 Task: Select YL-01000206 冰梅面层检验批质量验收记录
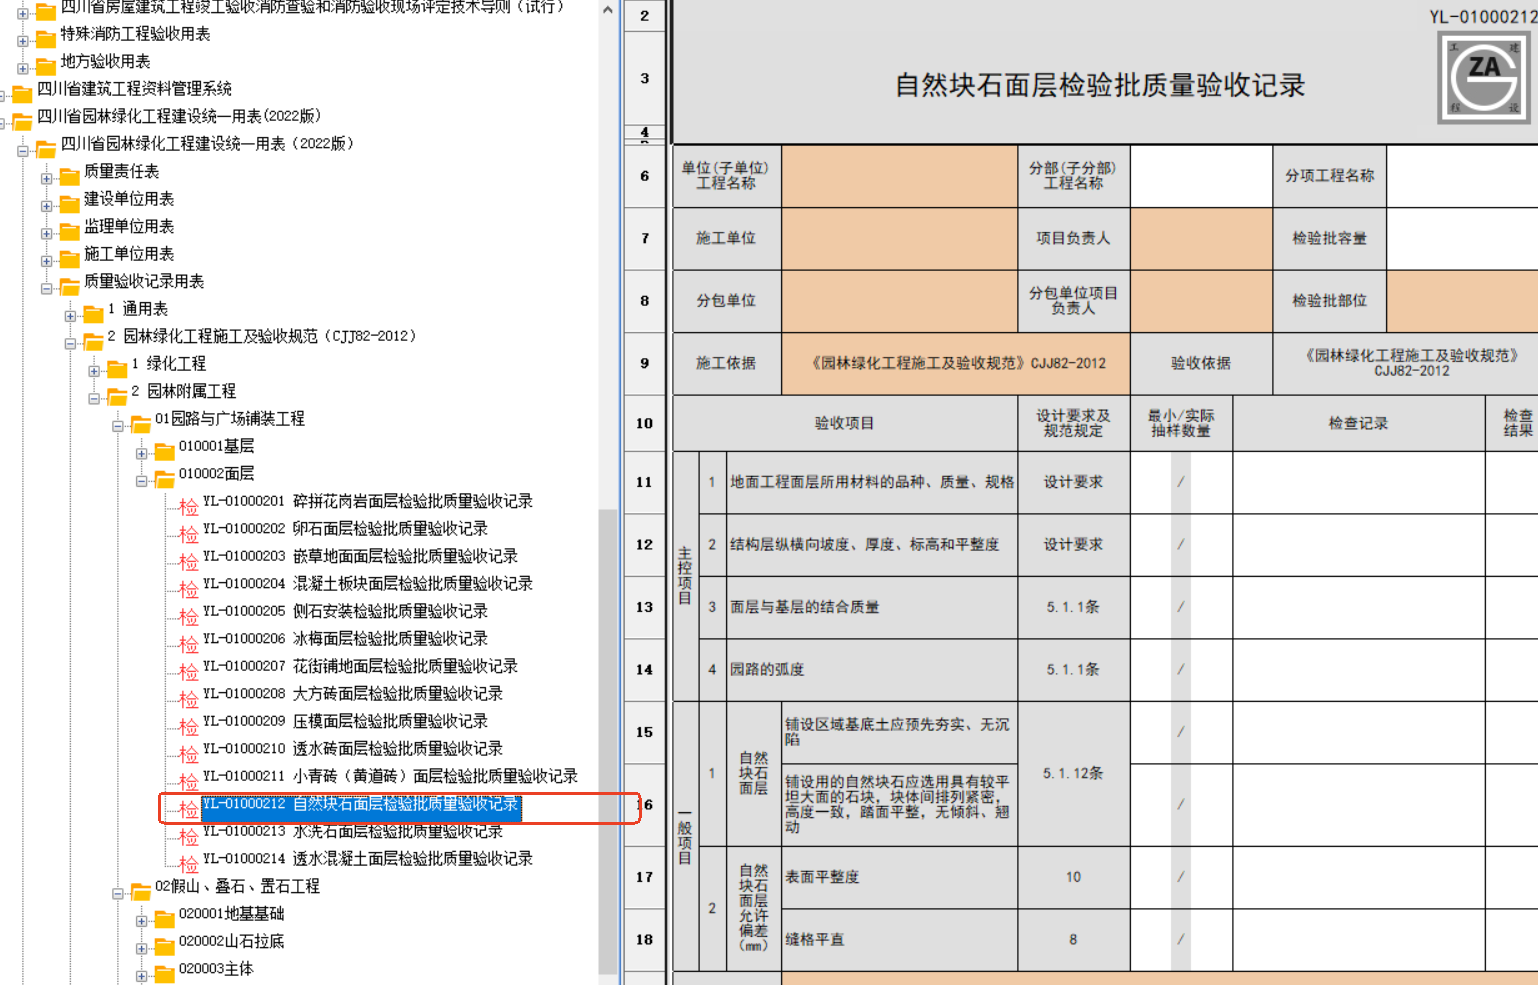click(345, 638)
